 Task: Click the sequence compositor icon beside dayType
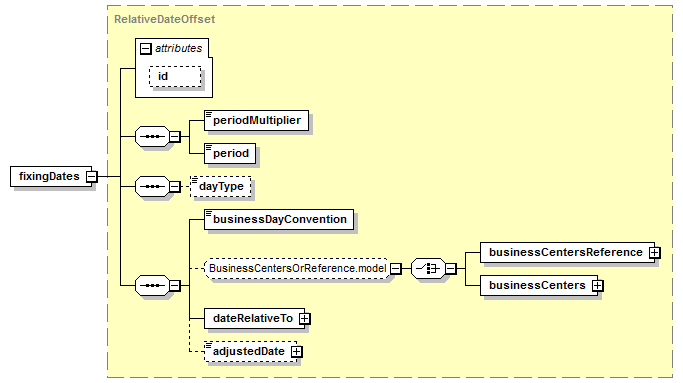152,186
